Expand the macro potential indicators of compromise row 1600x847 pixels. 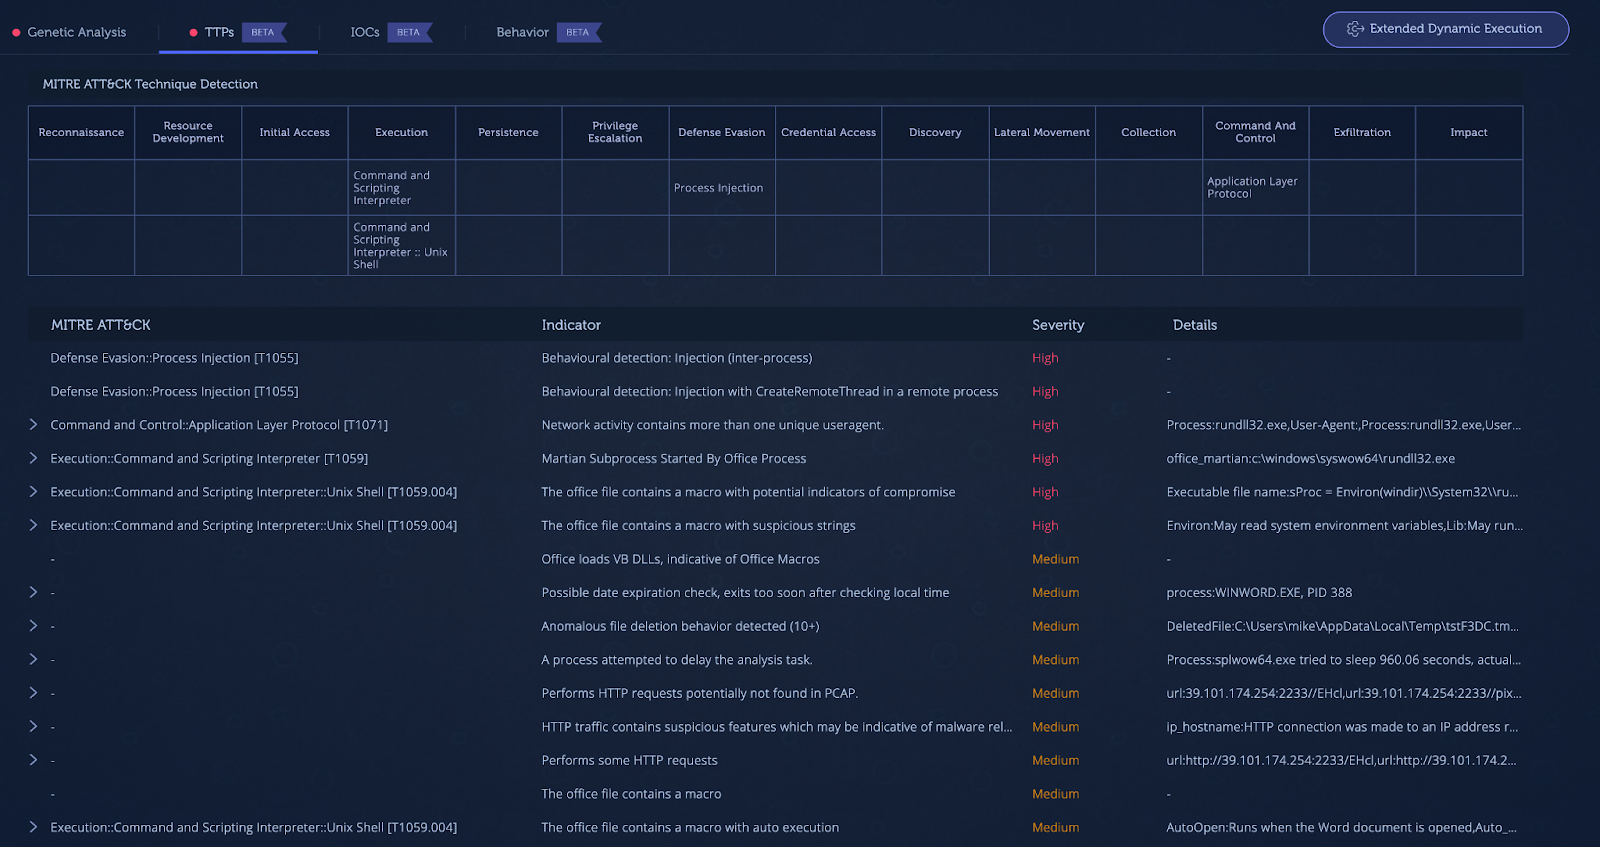coord(33,492)
